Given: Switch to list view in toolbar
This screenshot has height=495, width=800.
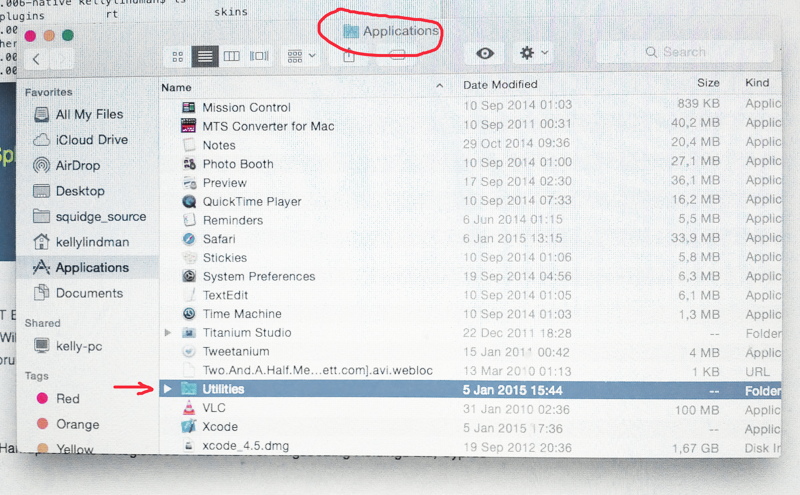Looking at the screenshot, I should coord(205,56).
